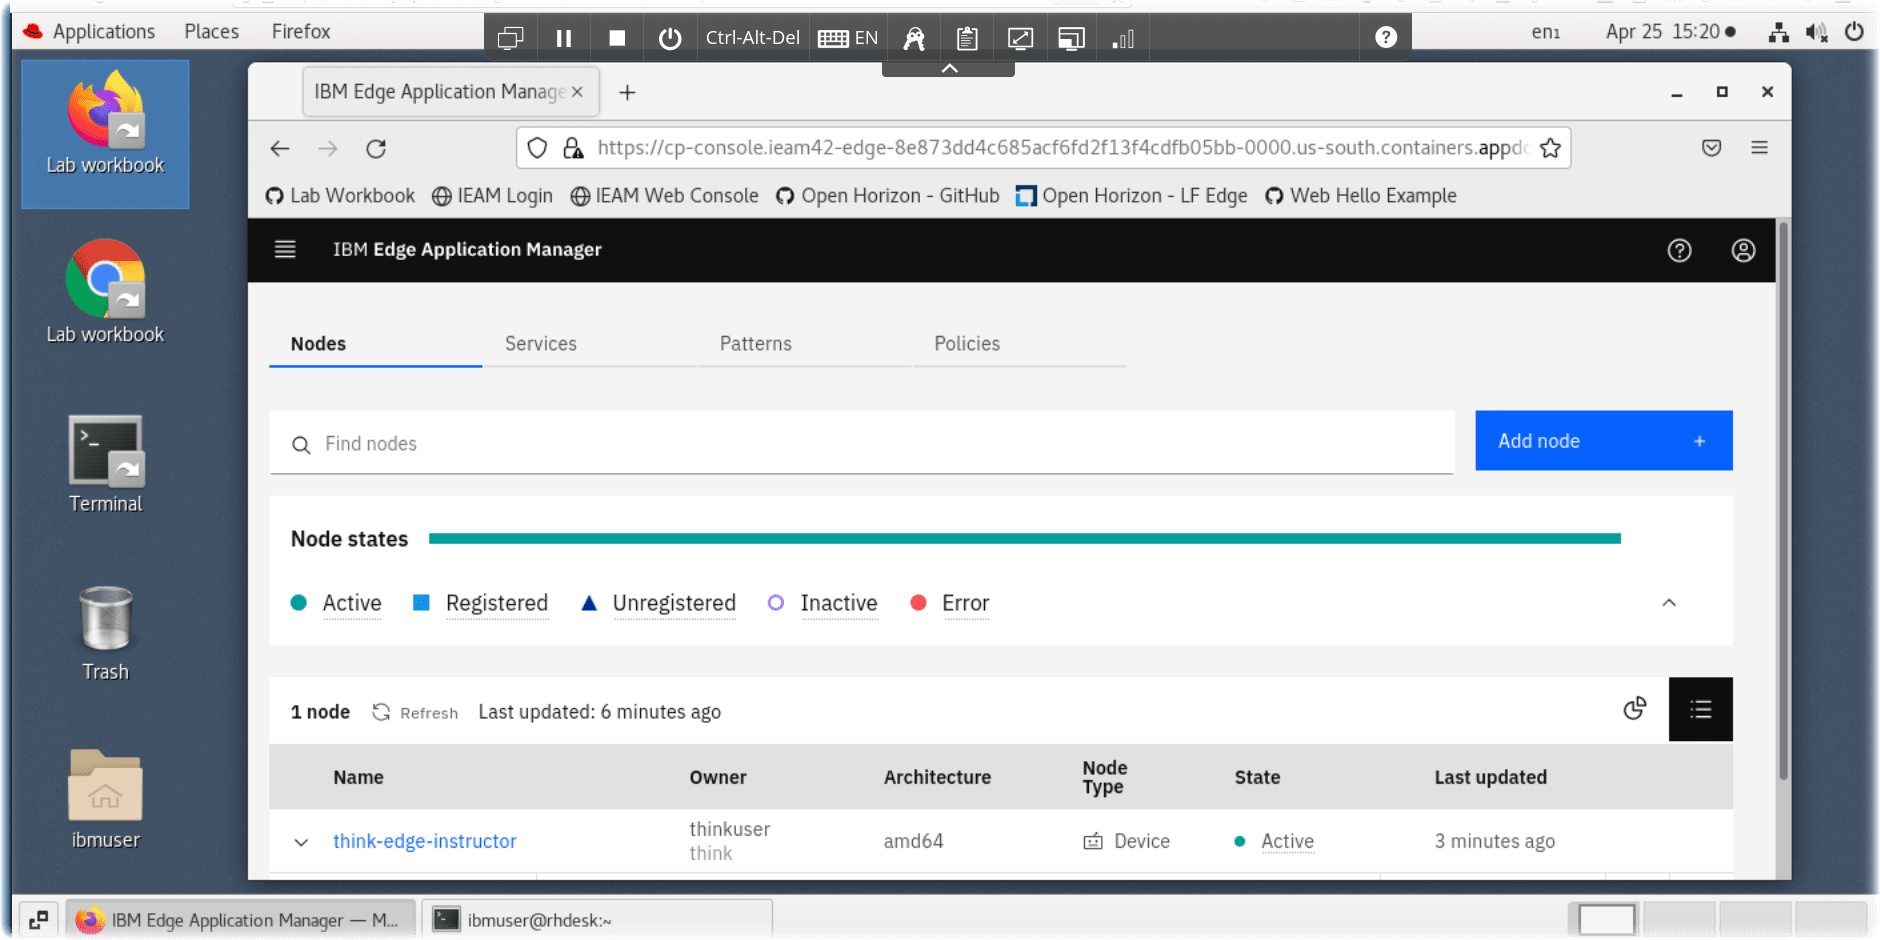Go back in Firefox
This screenshot has height=940, width=1880.
280,148
